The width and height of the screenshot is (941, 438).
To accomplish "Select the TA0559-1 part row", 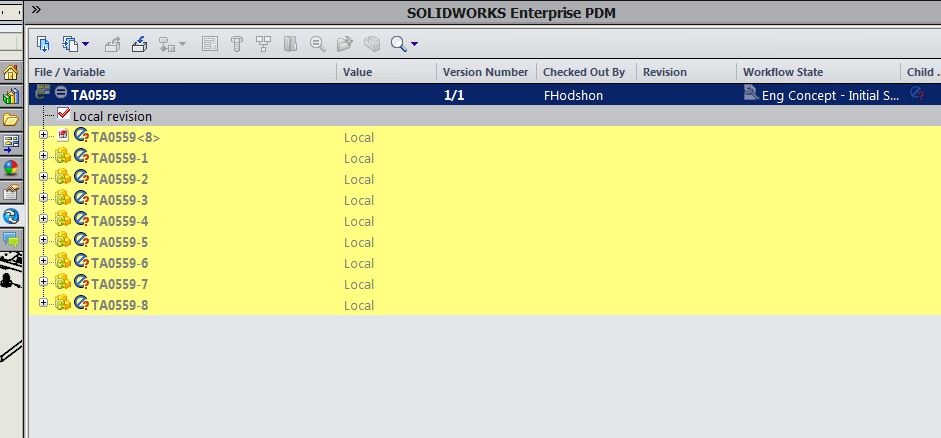I will (485, 158).
